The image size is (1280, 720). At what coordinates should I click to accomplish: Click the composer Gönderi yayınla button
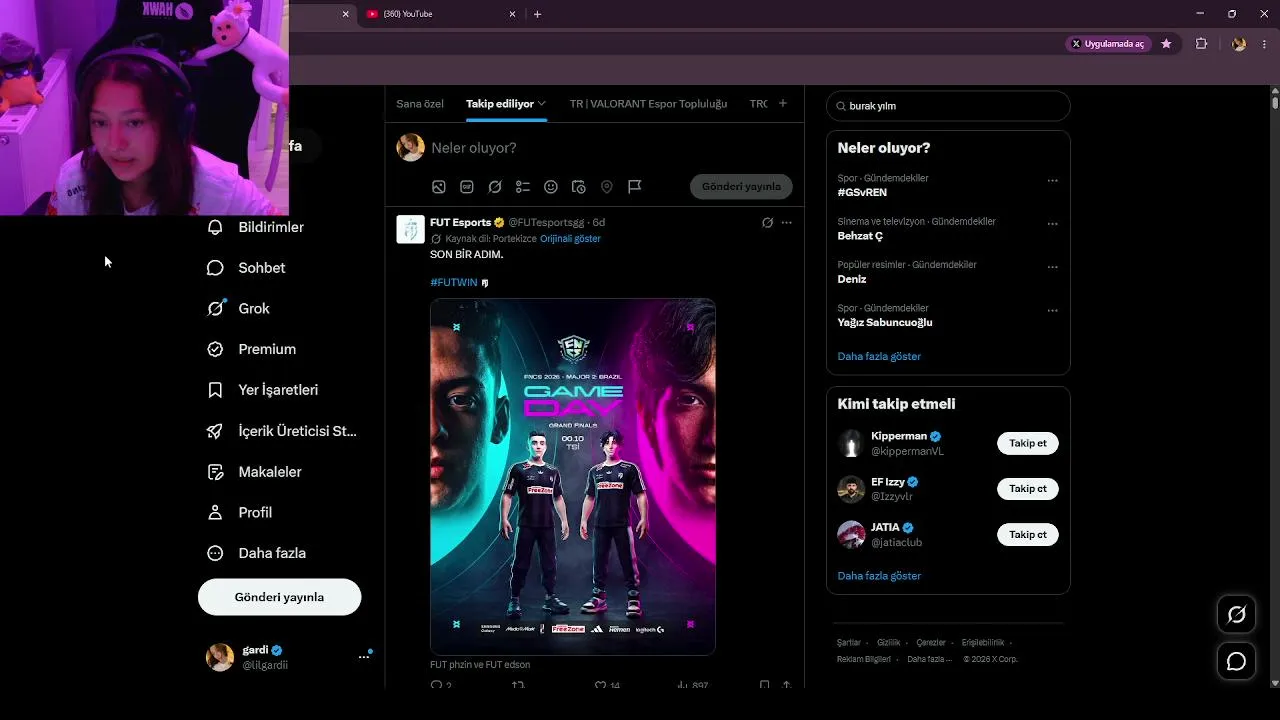pos(741,187)
